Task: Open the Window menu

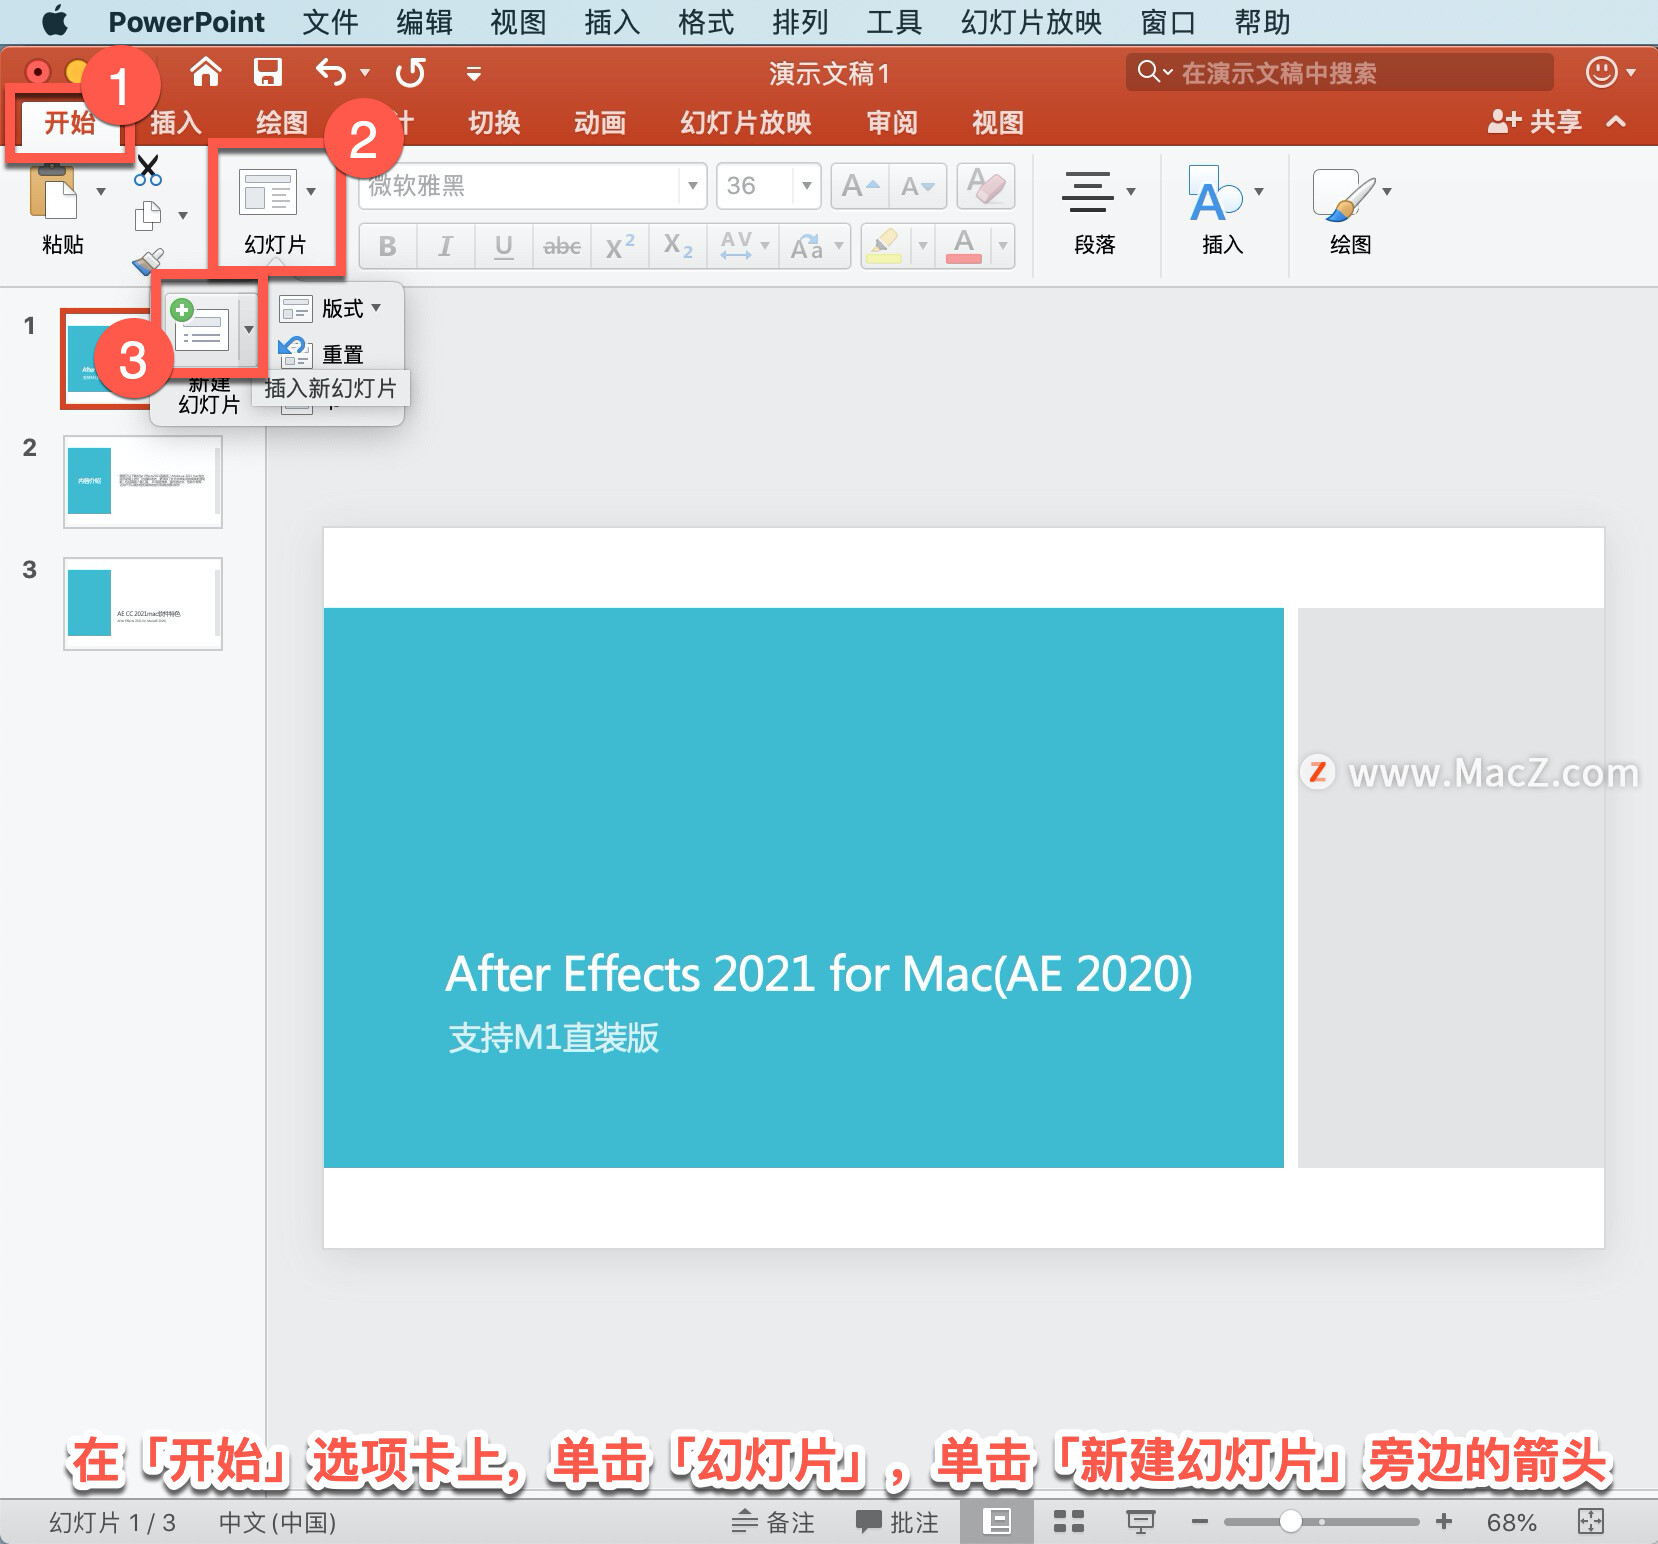Action: 1167,21
